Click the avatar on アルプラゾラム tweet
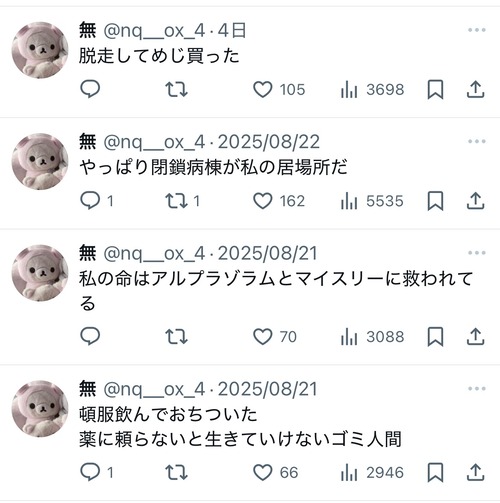This screenshot has width=500, height=503. pos(40,273)
